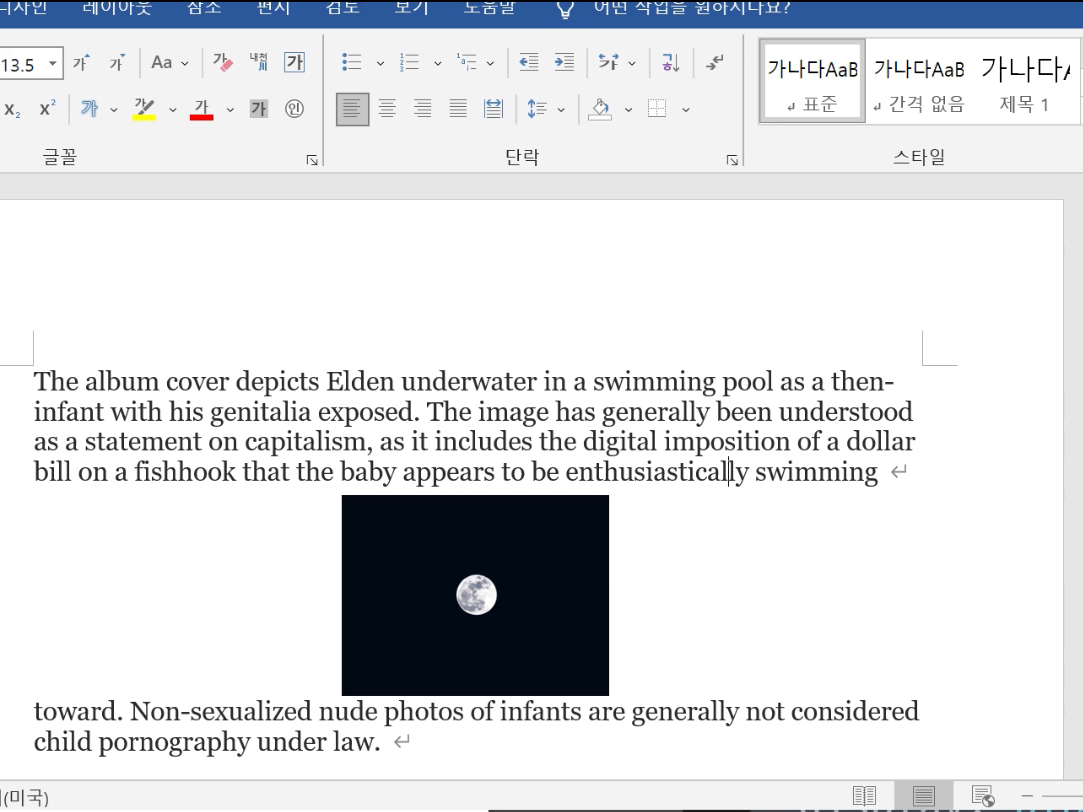Apply multilevel list
This screenshot has width=1083, height=812.
pos(466,63)
